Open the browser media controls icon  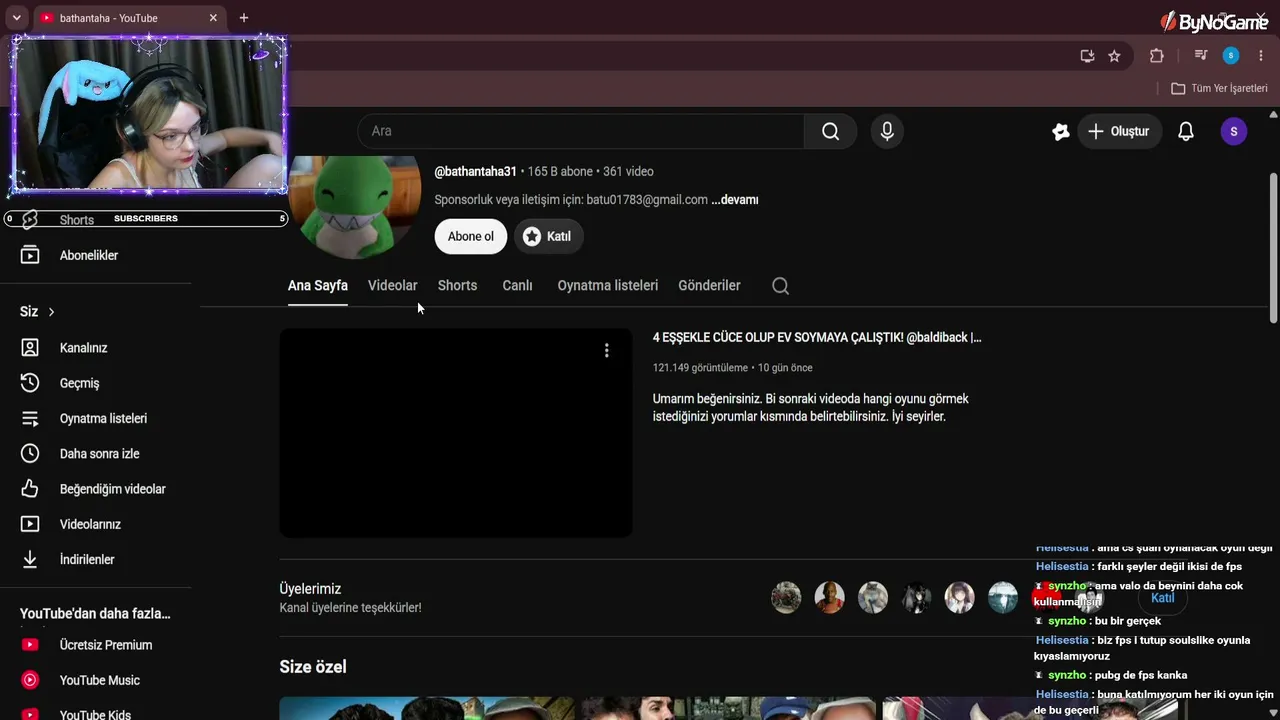1201,56
